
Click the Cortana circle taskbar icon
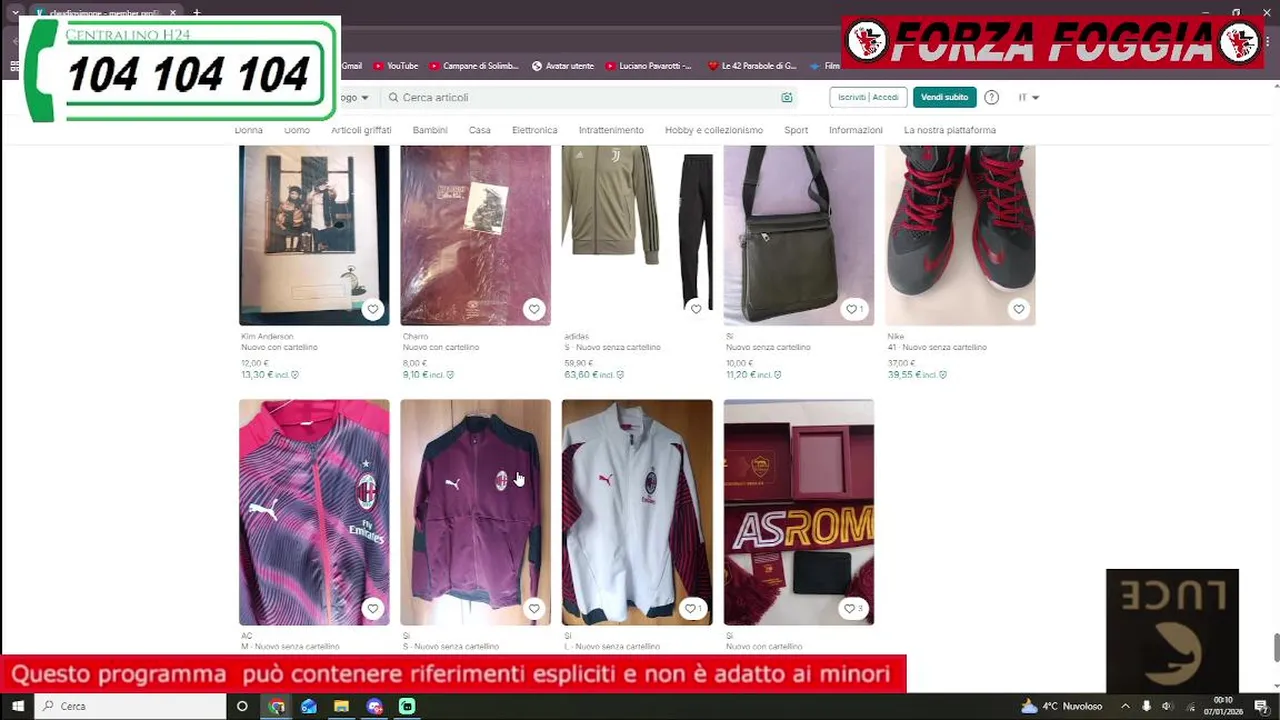coord(242,706)
